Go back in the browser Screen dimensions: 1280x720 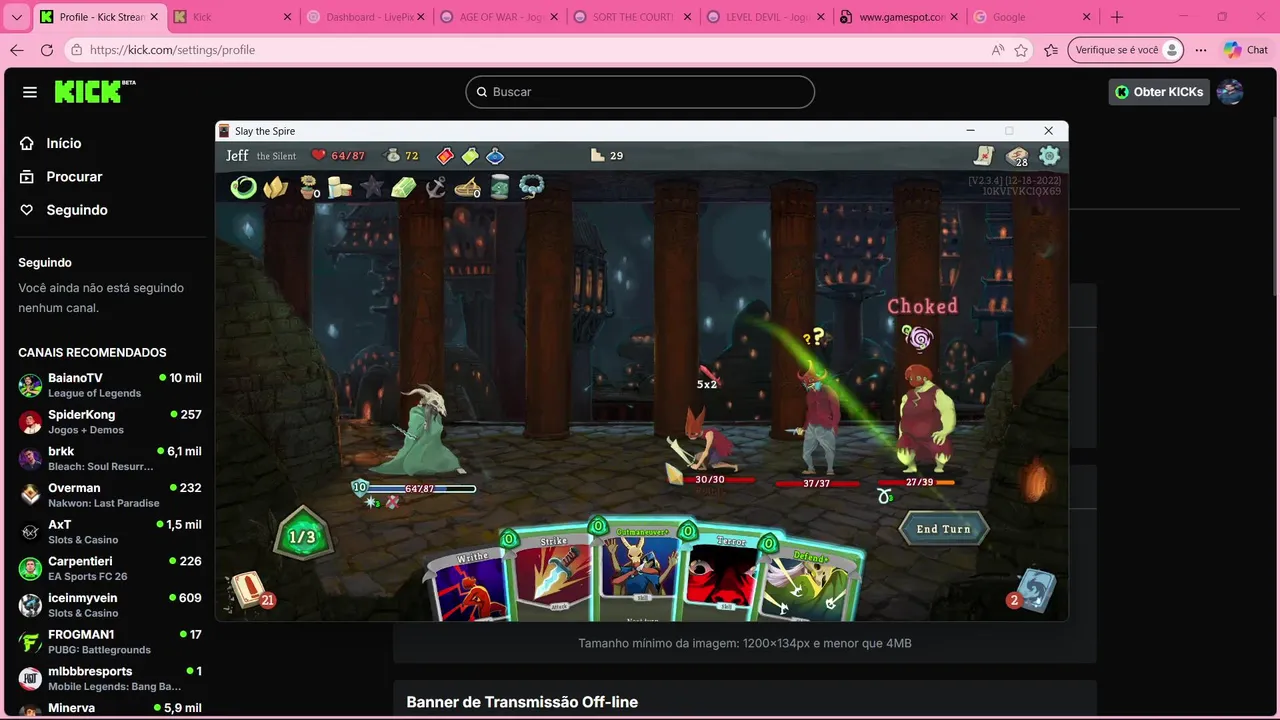(x=16, y=50)
